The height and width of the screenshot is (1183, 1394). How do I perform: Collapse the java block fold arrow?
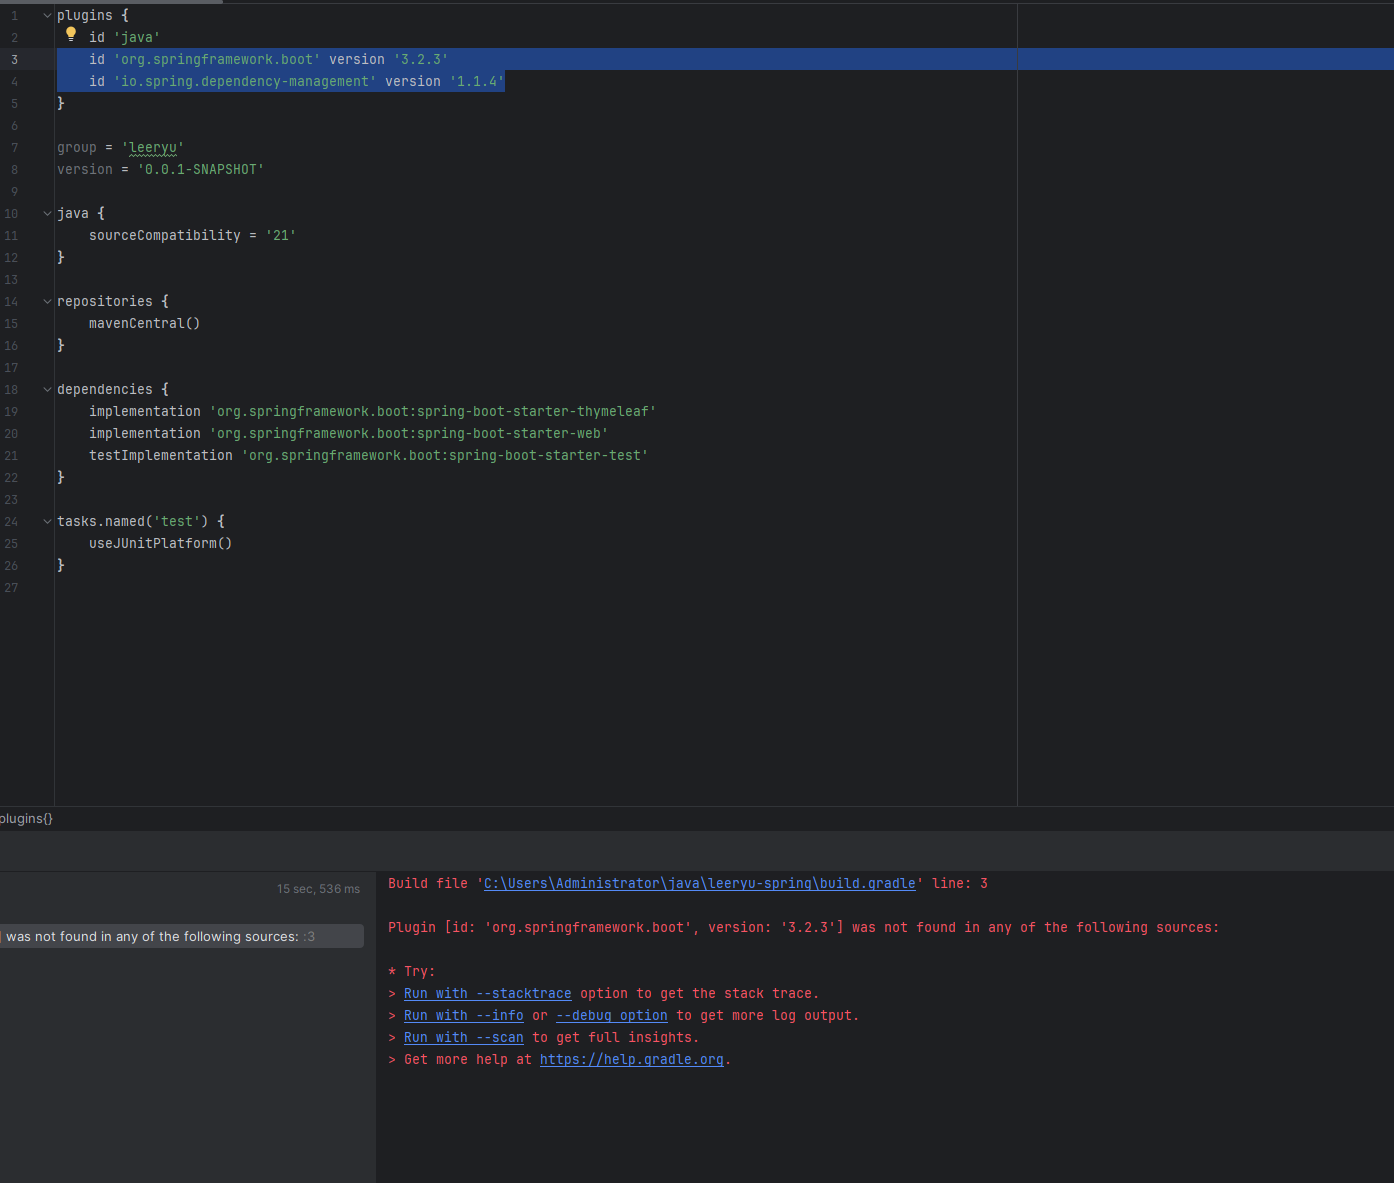[x=47, y=214]
